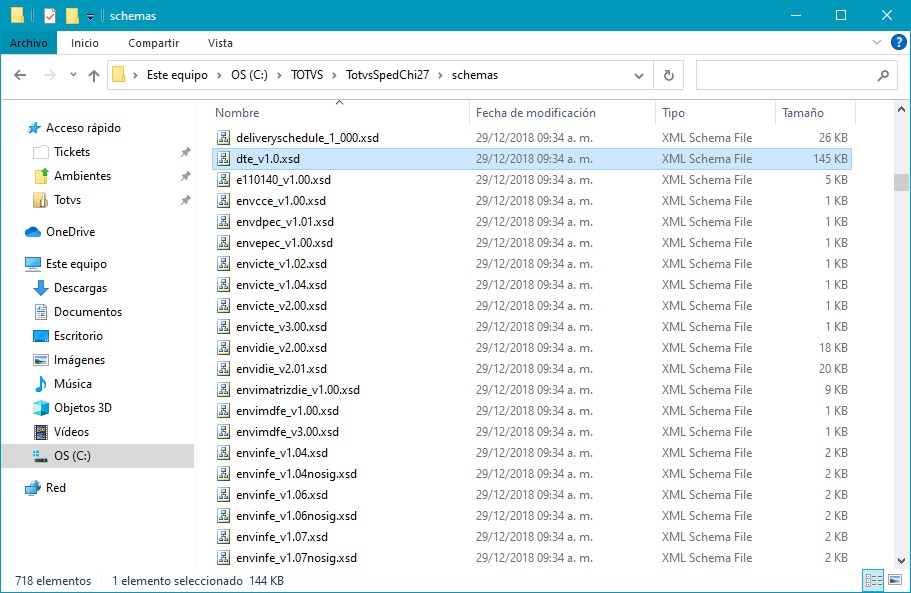This screenshot has width=911, height=593.
Task: Open the Archivo ribbon tab
Action: pyautogui.click(x=28, y=43)
